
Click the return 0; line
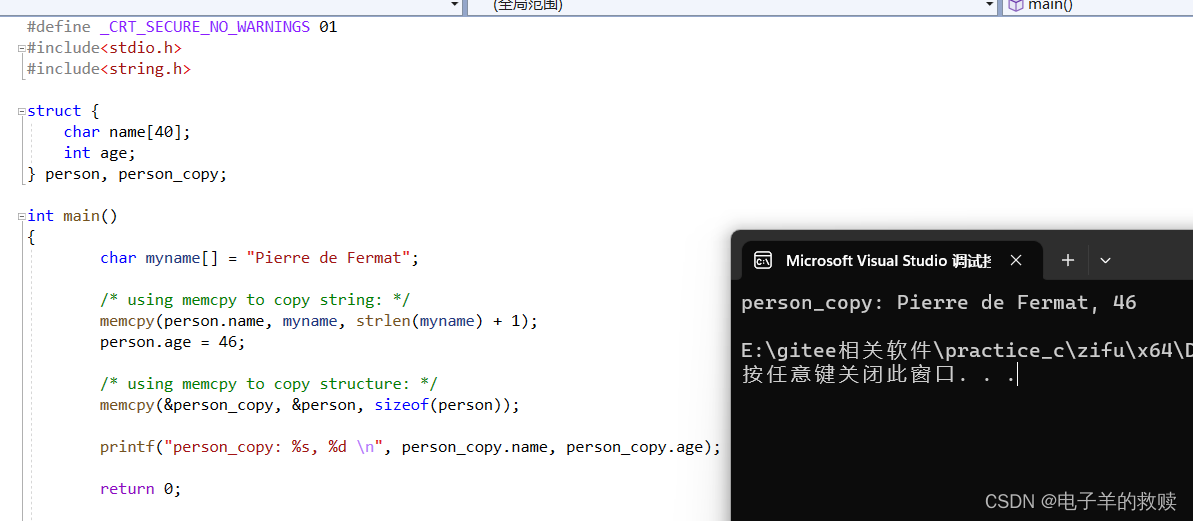click(141, 489)
